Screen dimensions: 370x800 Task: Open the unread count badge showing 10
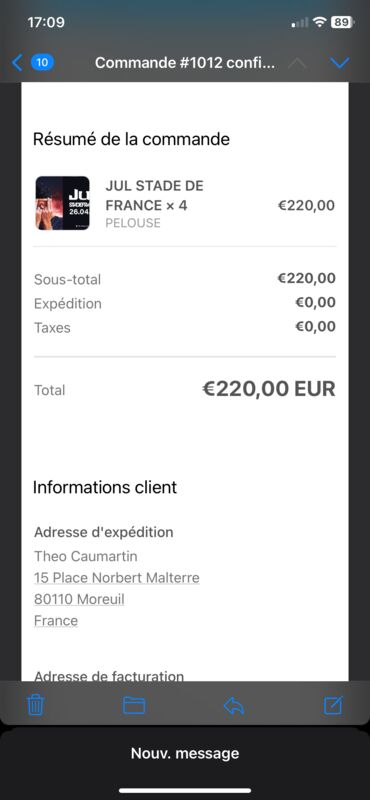click(43, 63)
